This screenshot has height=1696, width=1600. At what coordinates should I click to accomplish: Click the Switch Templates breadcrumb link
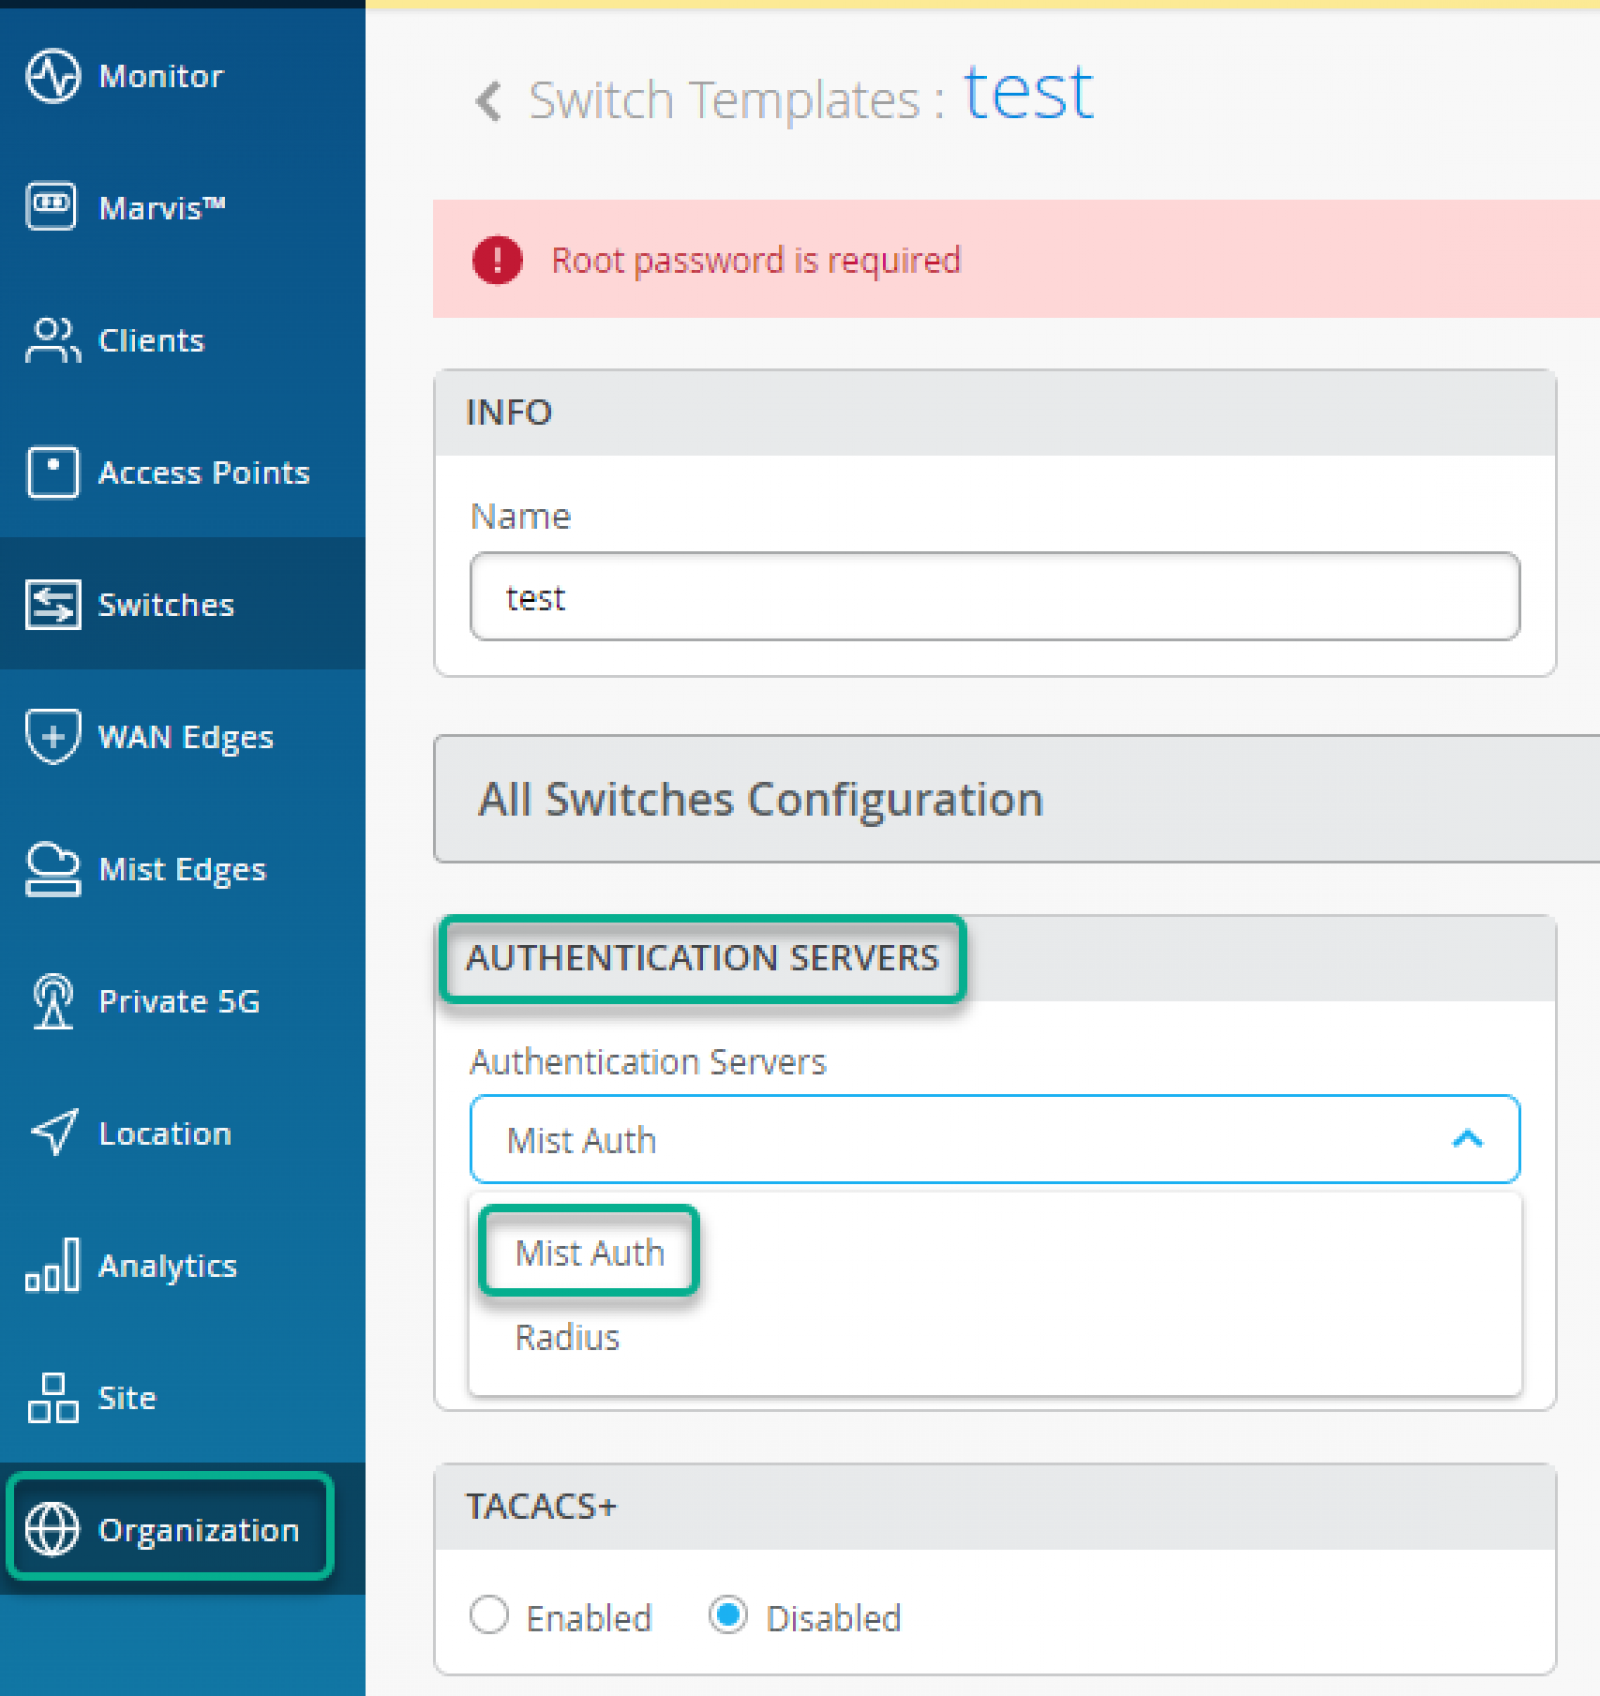pos(723,101)
